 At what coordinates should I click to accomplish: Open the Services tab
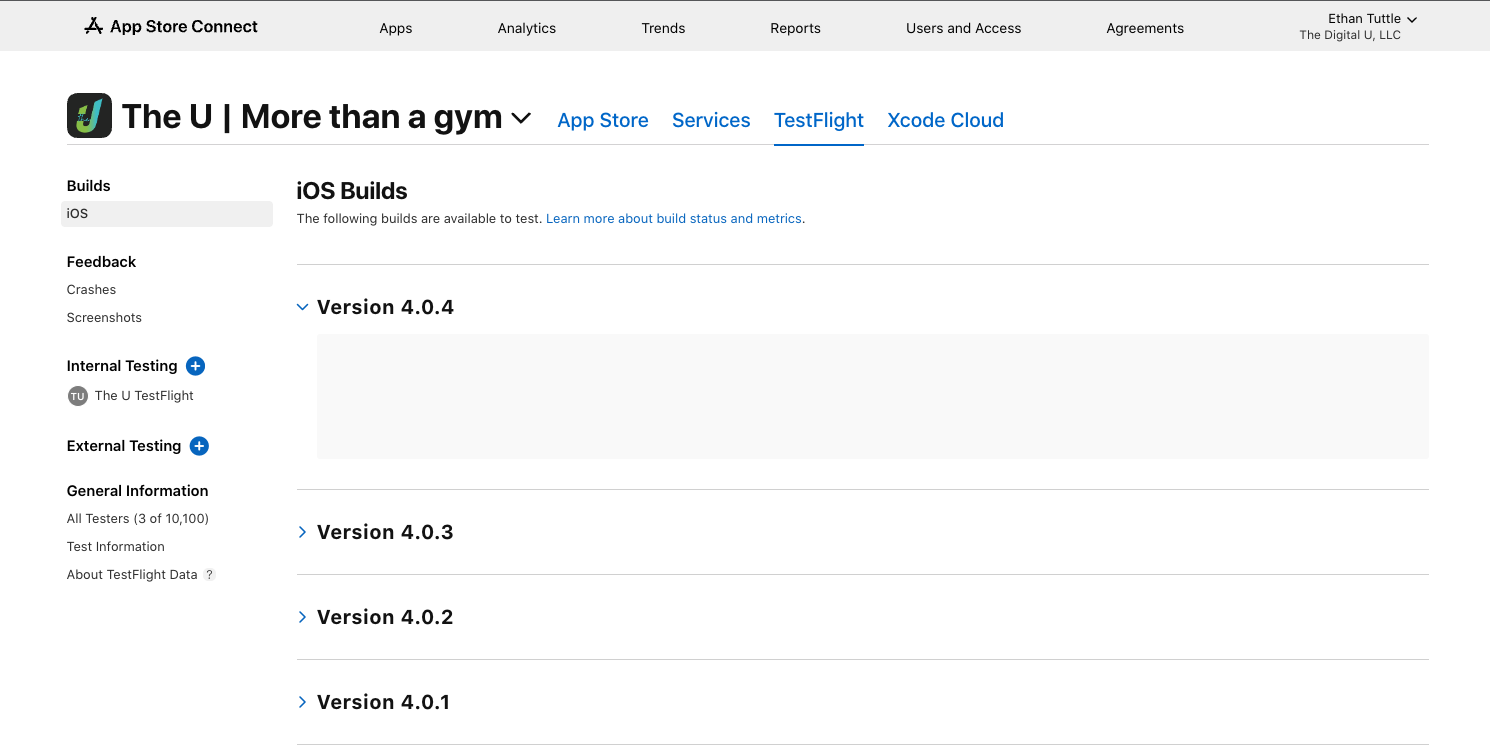coord(711,120)
